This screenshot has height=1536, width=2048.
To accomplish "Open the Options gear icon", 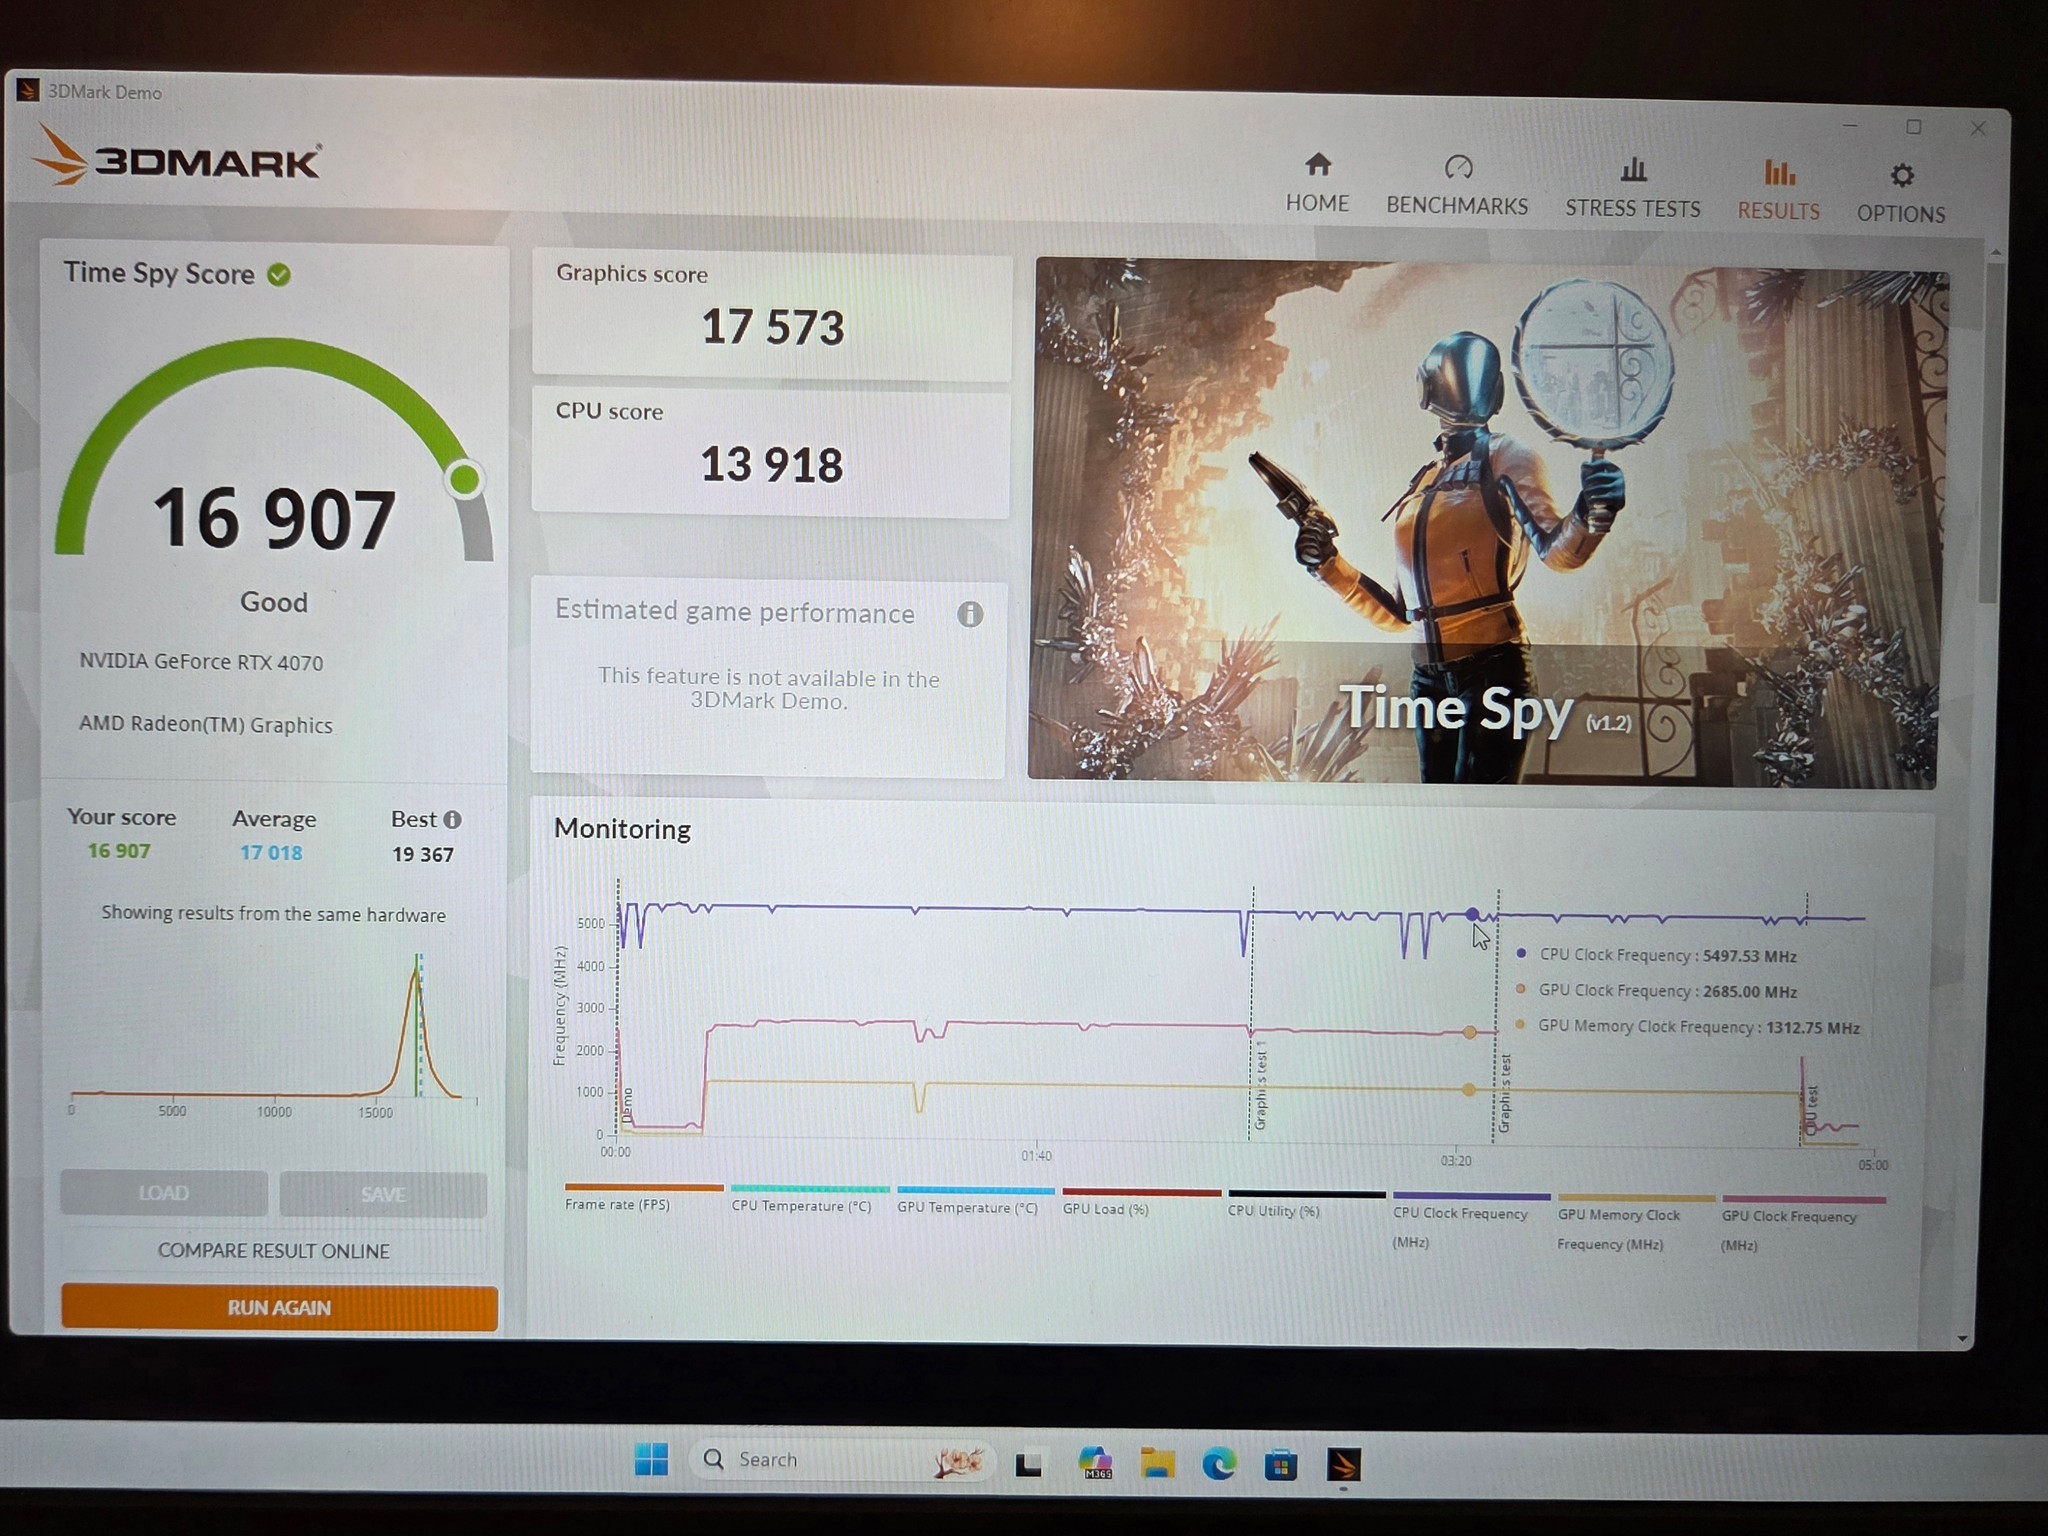I will coord(1902,175).
